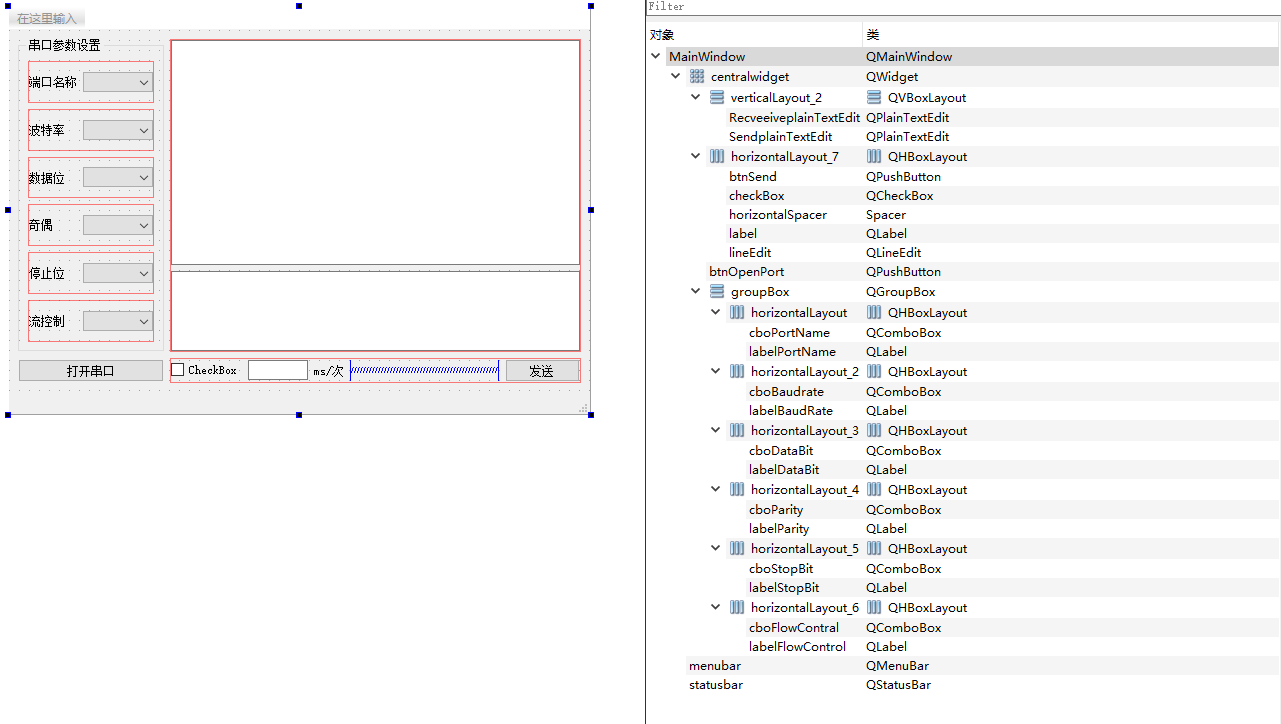Click the groupBox layout icon in tree
Image resolution: width=1281 pixels, height=724 pixels.
click(717, 292)
